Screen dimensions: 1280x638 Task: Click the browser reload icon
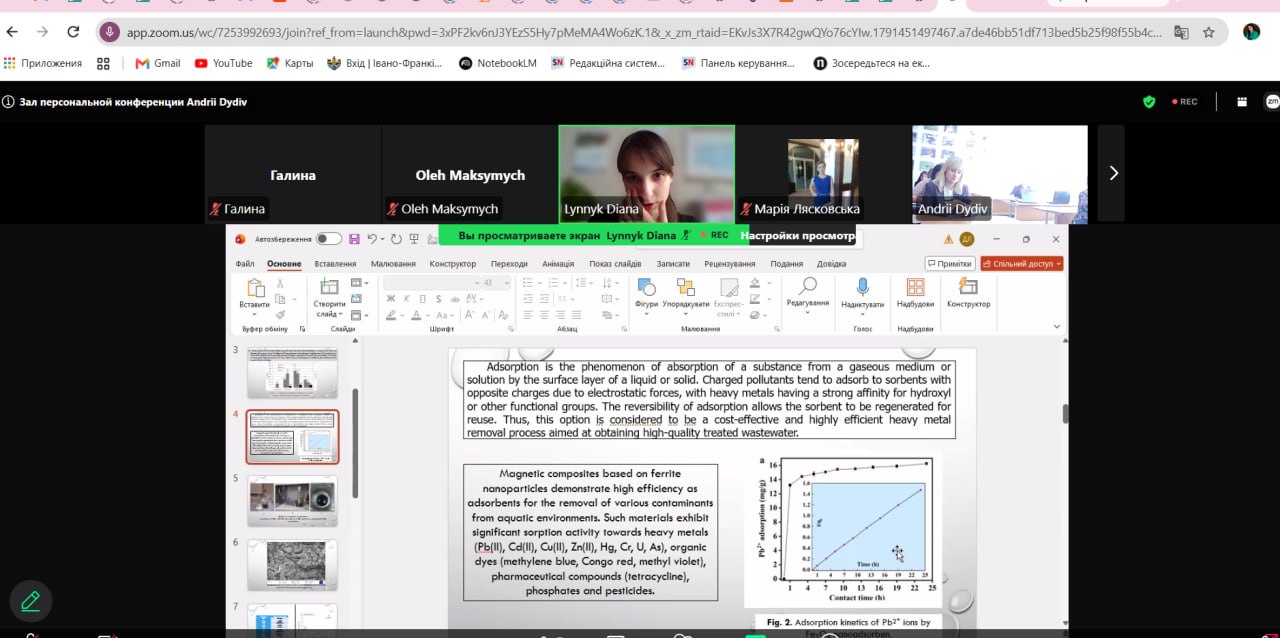point(72,32)
